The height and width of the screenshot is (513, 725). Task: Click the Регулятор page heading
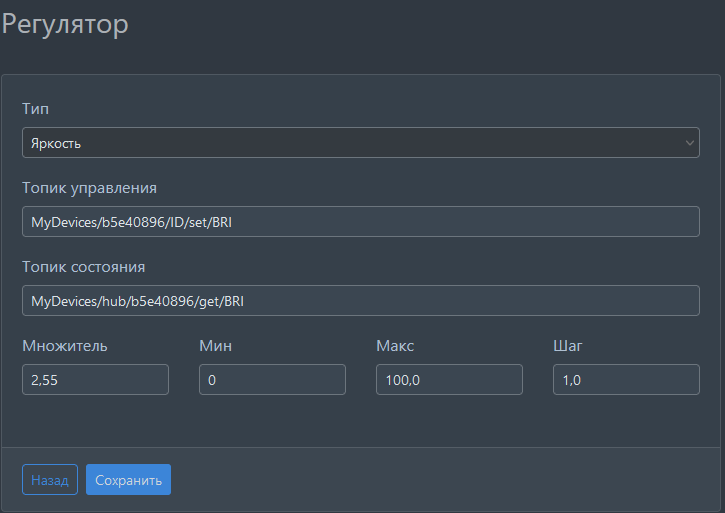point(65,24)
